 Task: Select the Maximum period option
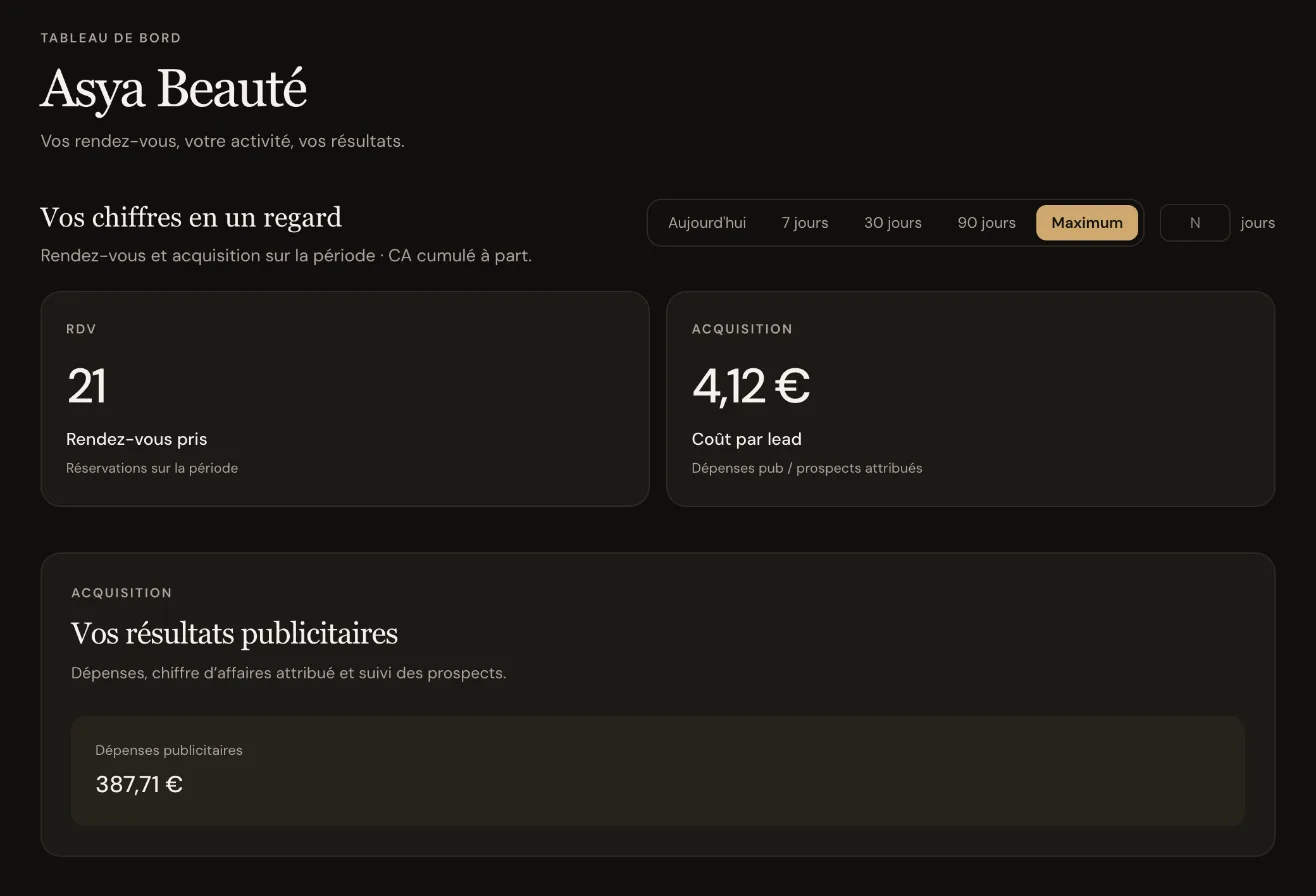coord(1087,223)
